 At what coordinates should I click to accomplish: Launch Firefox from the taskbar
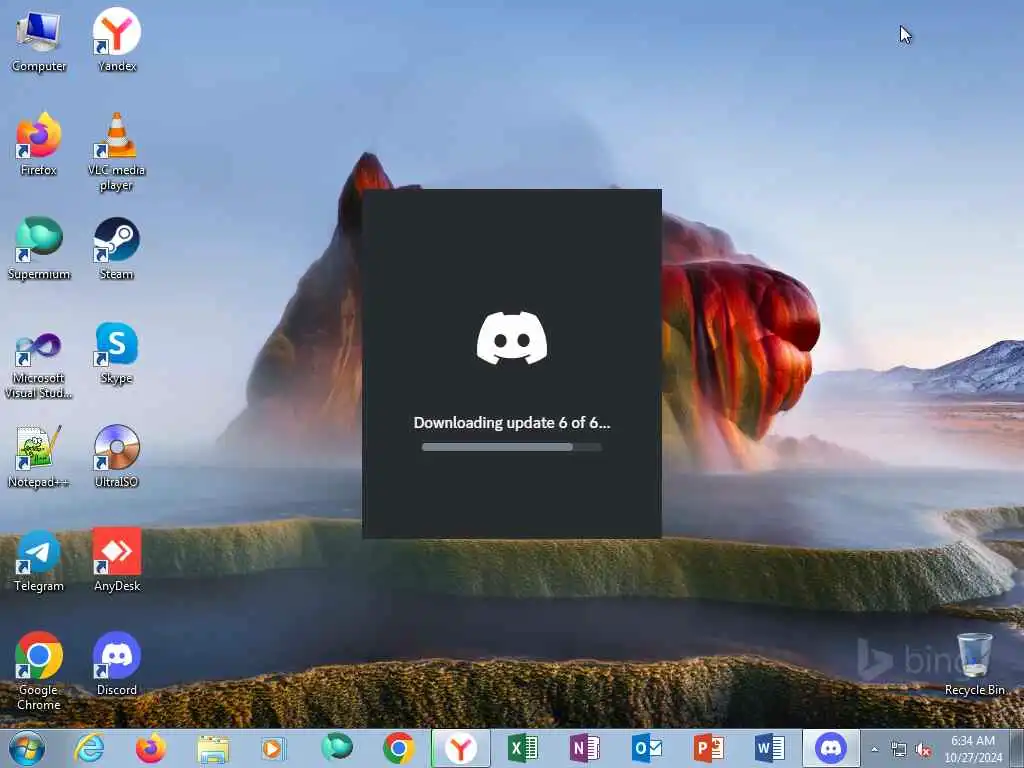pos(150,748)
